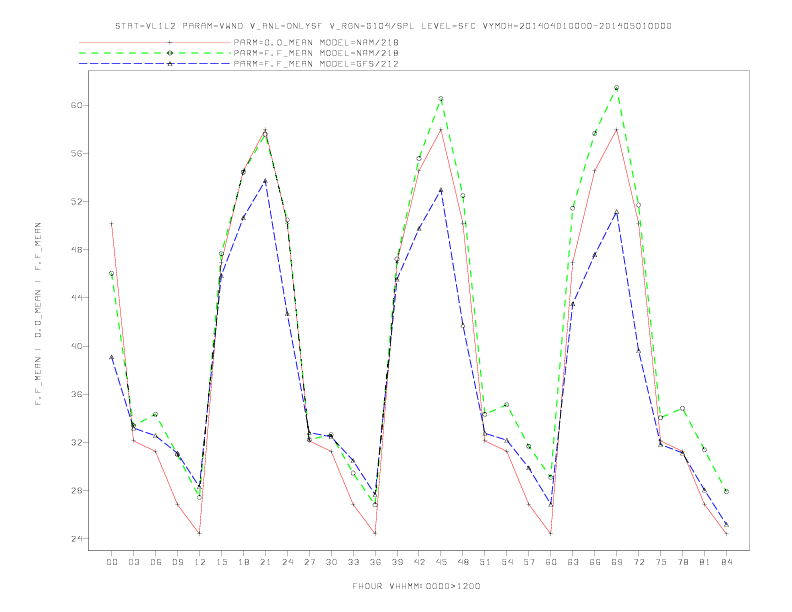Click the x-axis tick label 18
The width and height of the screenshot is (792, 612).
pyautogui.click(x=243, y=562)
